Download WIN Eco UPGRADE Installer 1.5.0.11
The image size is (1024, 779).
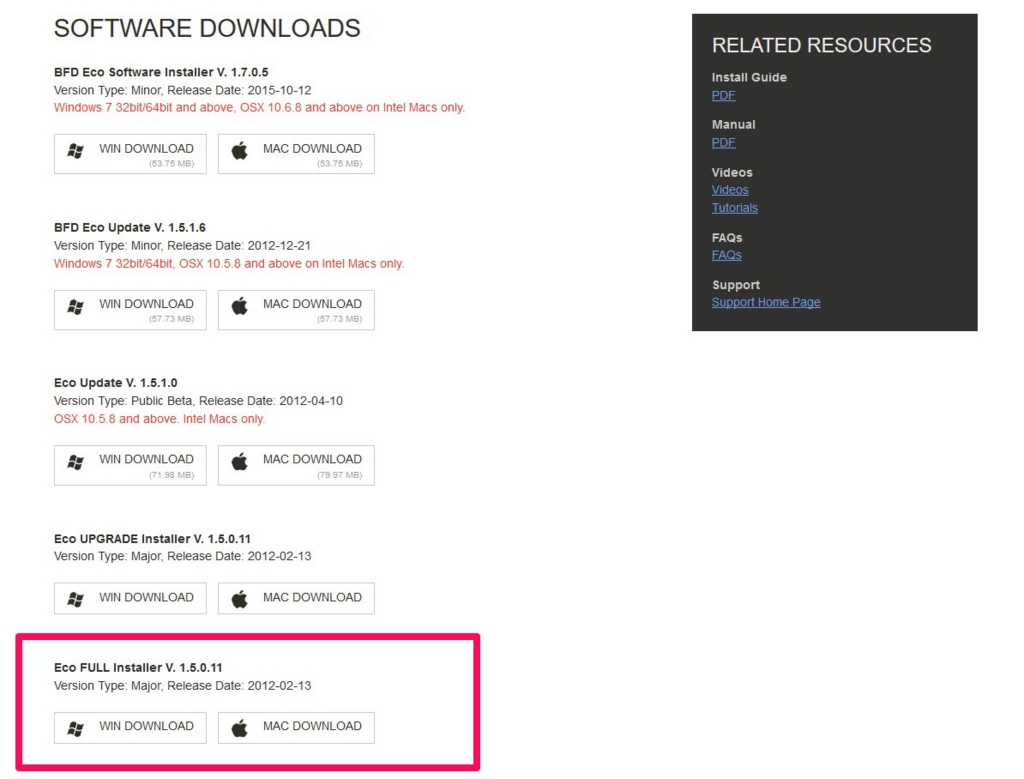(130, 598)
